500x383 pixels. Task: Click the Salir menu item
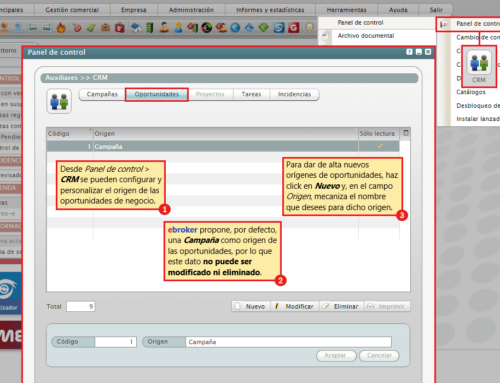coord(436,10)
